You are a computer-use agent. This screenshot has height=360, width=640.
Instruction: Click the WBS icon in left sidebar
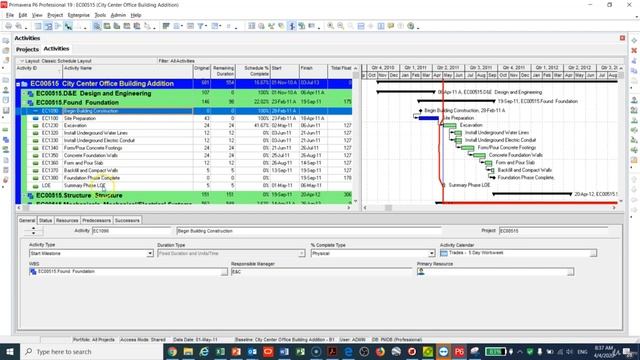tap(6, 140)
